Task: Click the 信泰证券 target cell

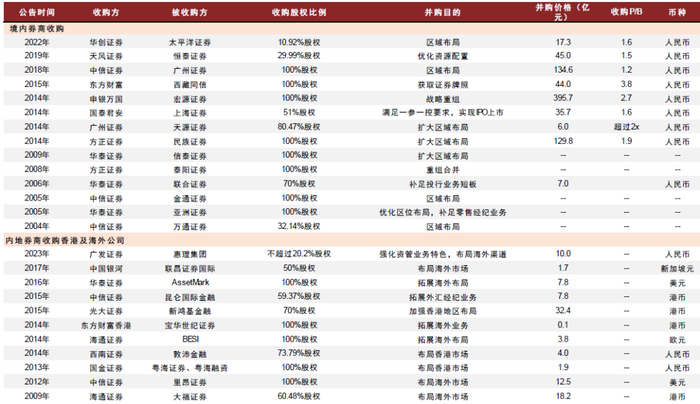Action: [190, 156]
